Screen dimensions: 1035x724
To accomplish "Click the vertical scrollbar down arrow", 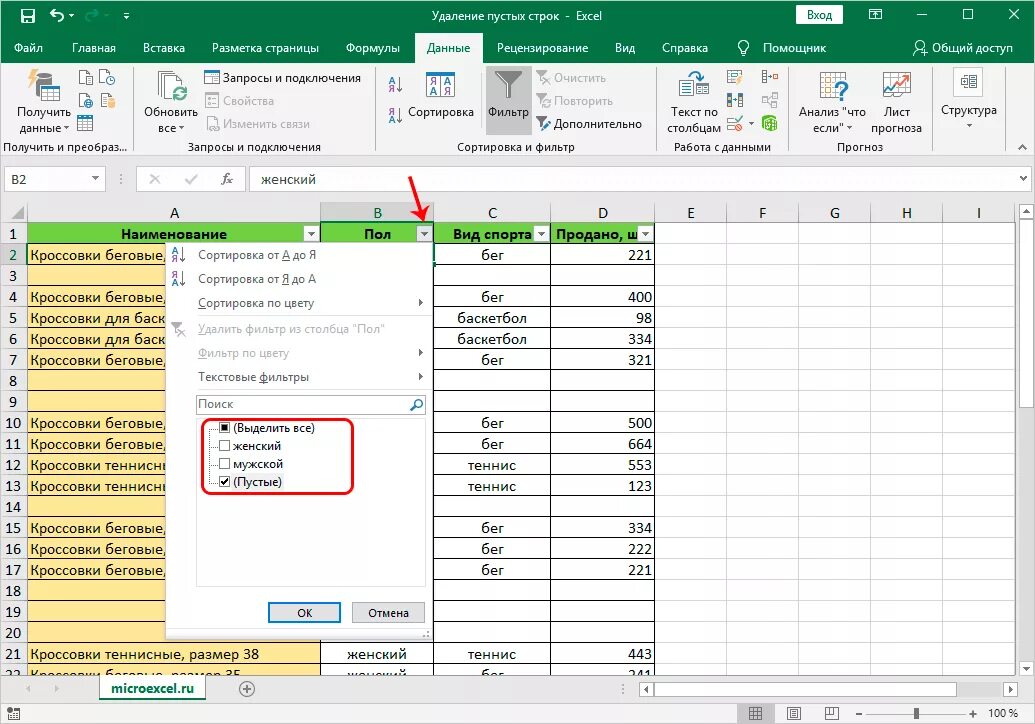I will pos(1026,669).
